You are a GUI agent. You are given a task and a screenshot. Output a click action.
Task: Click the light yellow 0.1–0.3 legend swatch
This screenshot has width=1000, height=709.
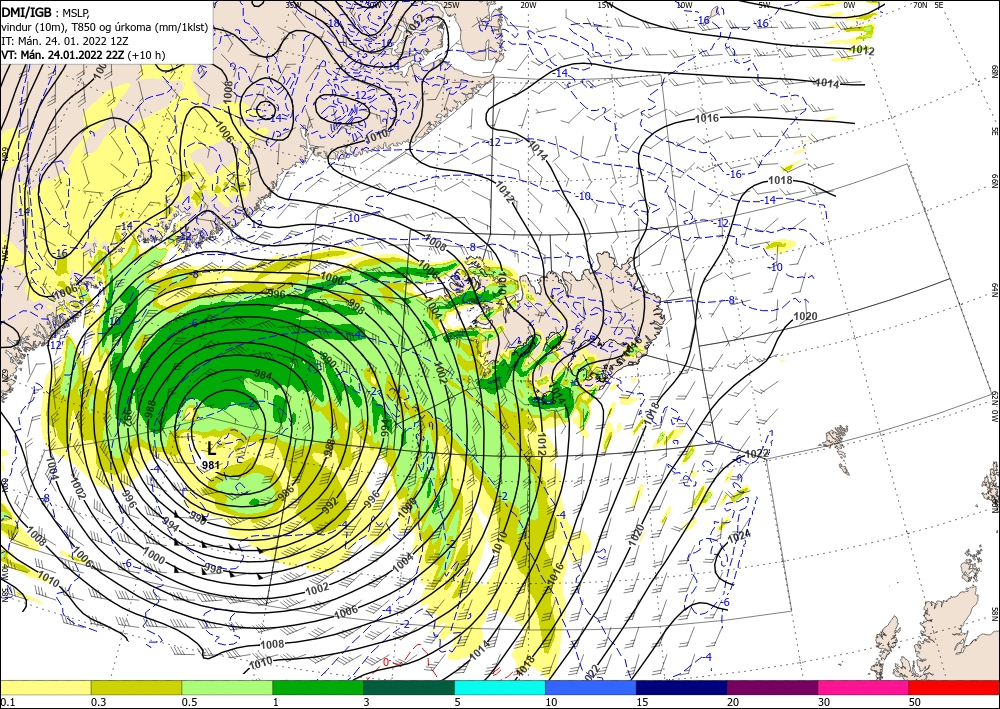(45, 687)
